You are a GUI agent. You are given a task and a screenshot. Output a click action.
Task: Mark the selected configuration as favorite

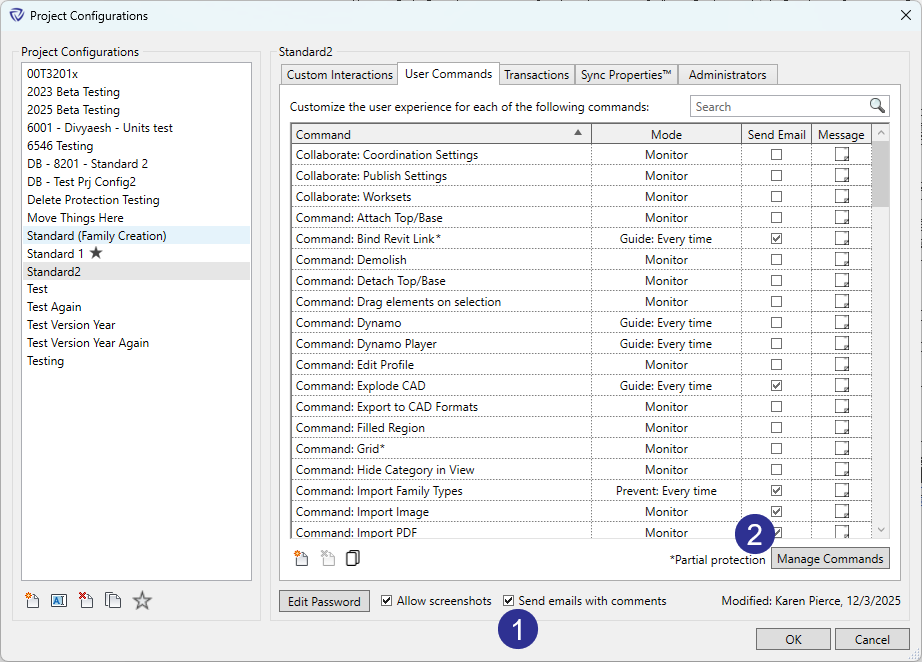(141, 600)
